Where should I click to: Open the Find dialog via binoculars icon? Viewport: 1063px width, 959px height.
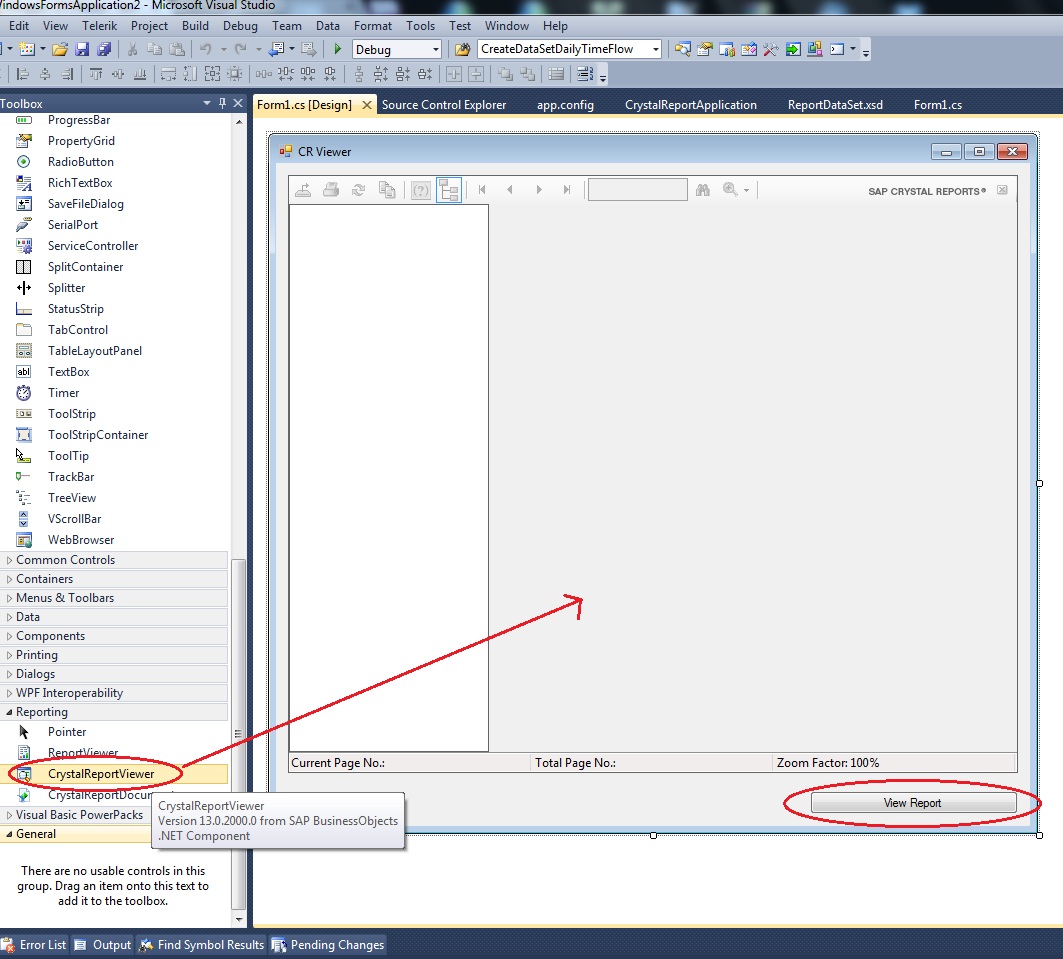click(704, 189)
